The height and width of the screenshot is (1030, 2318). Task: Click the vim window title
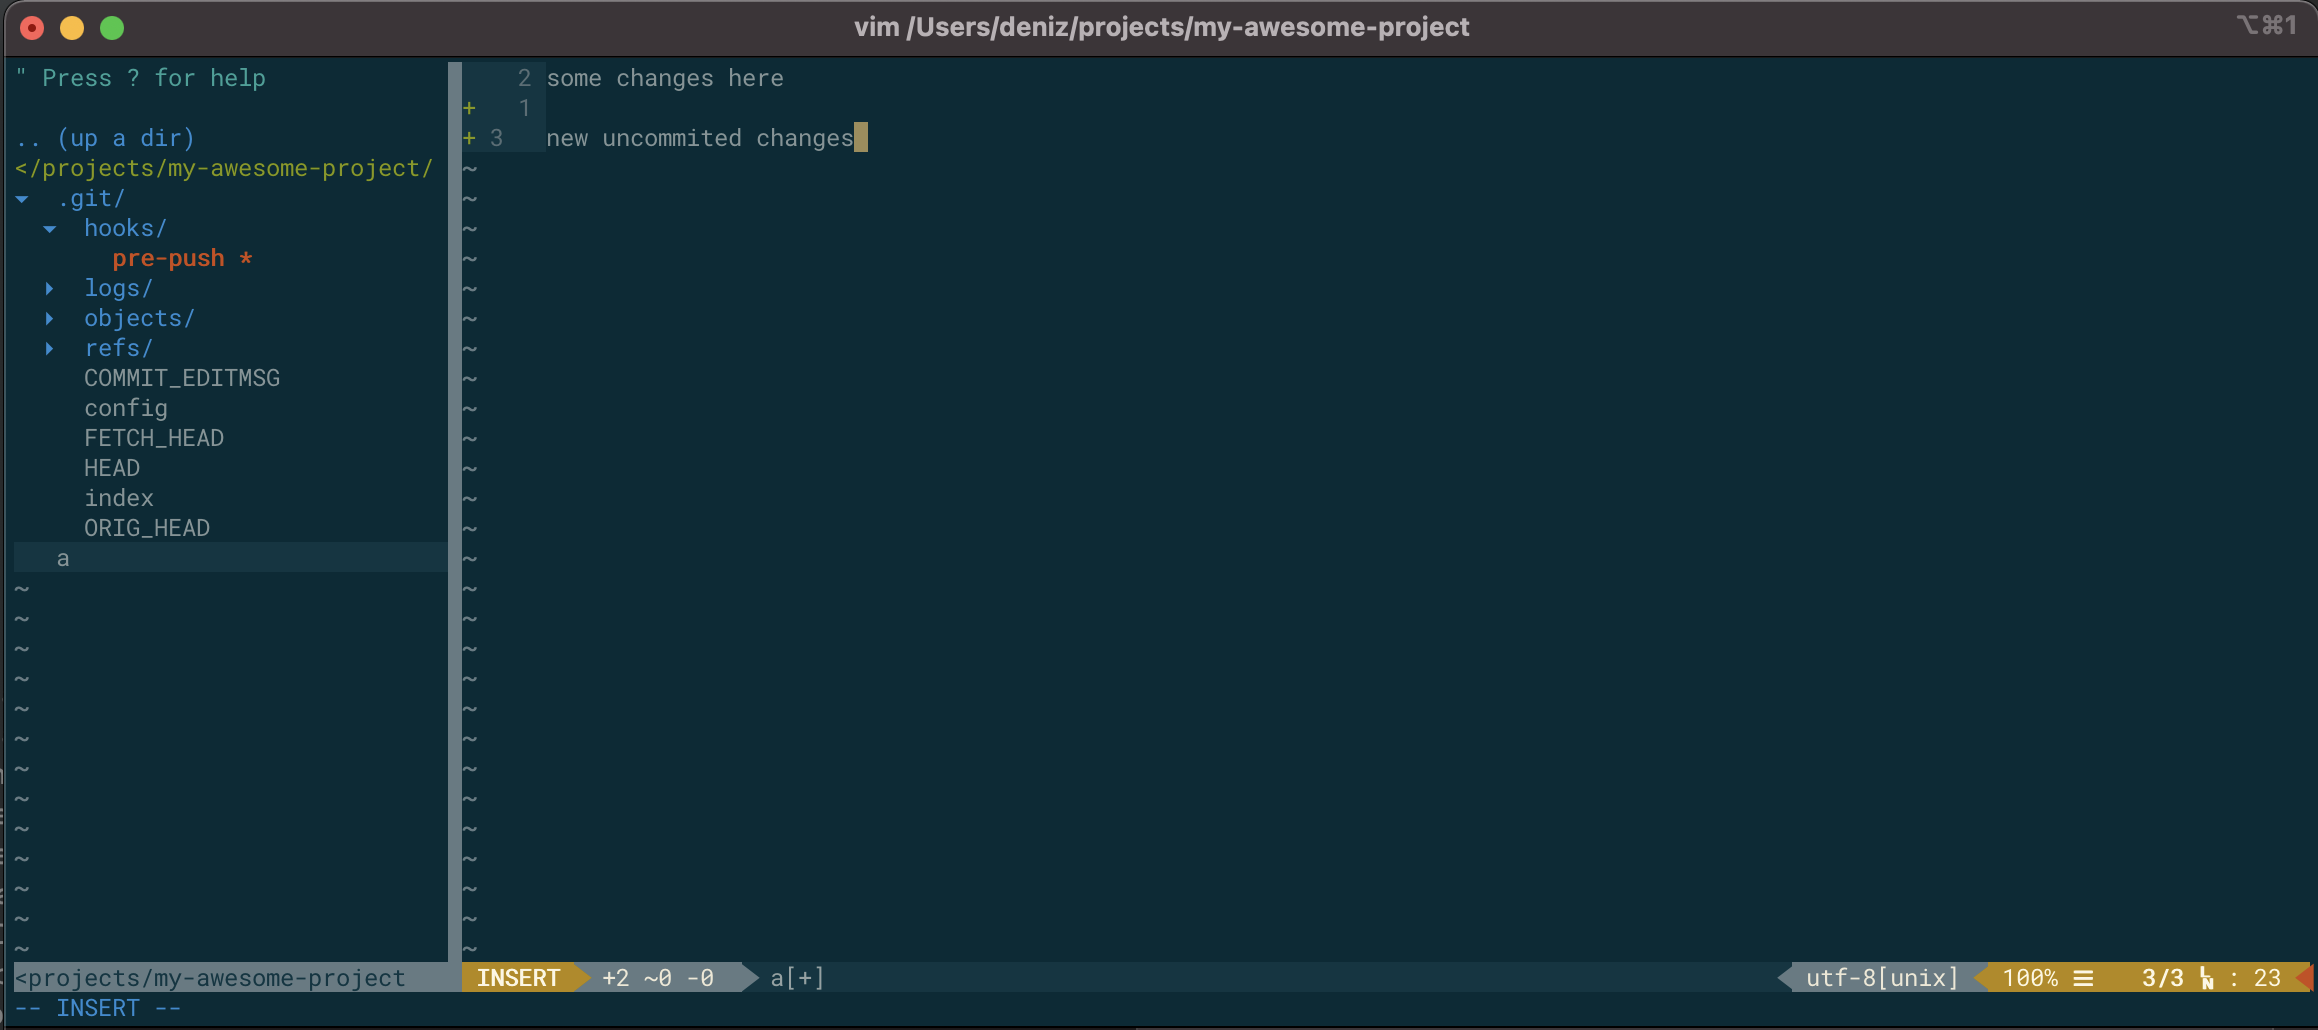pyautogui.click(x=1159, y=27)
